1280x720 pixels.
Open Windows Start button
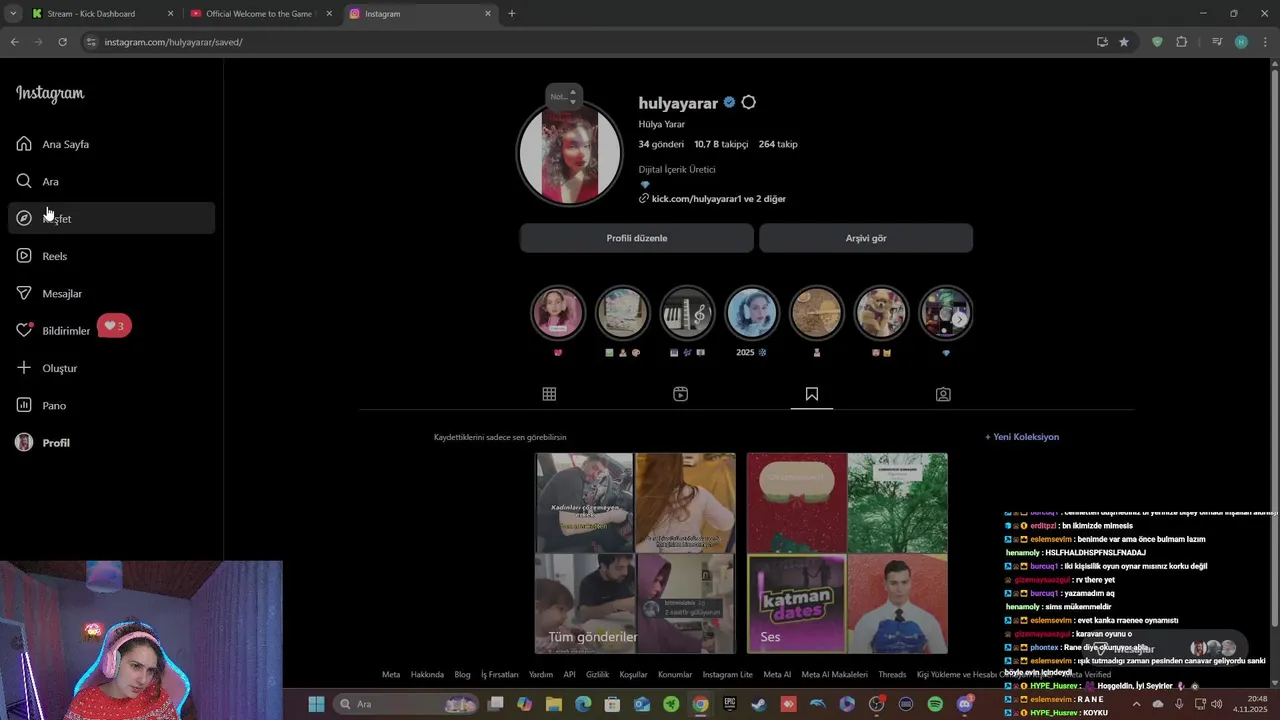tap(316, 704)
